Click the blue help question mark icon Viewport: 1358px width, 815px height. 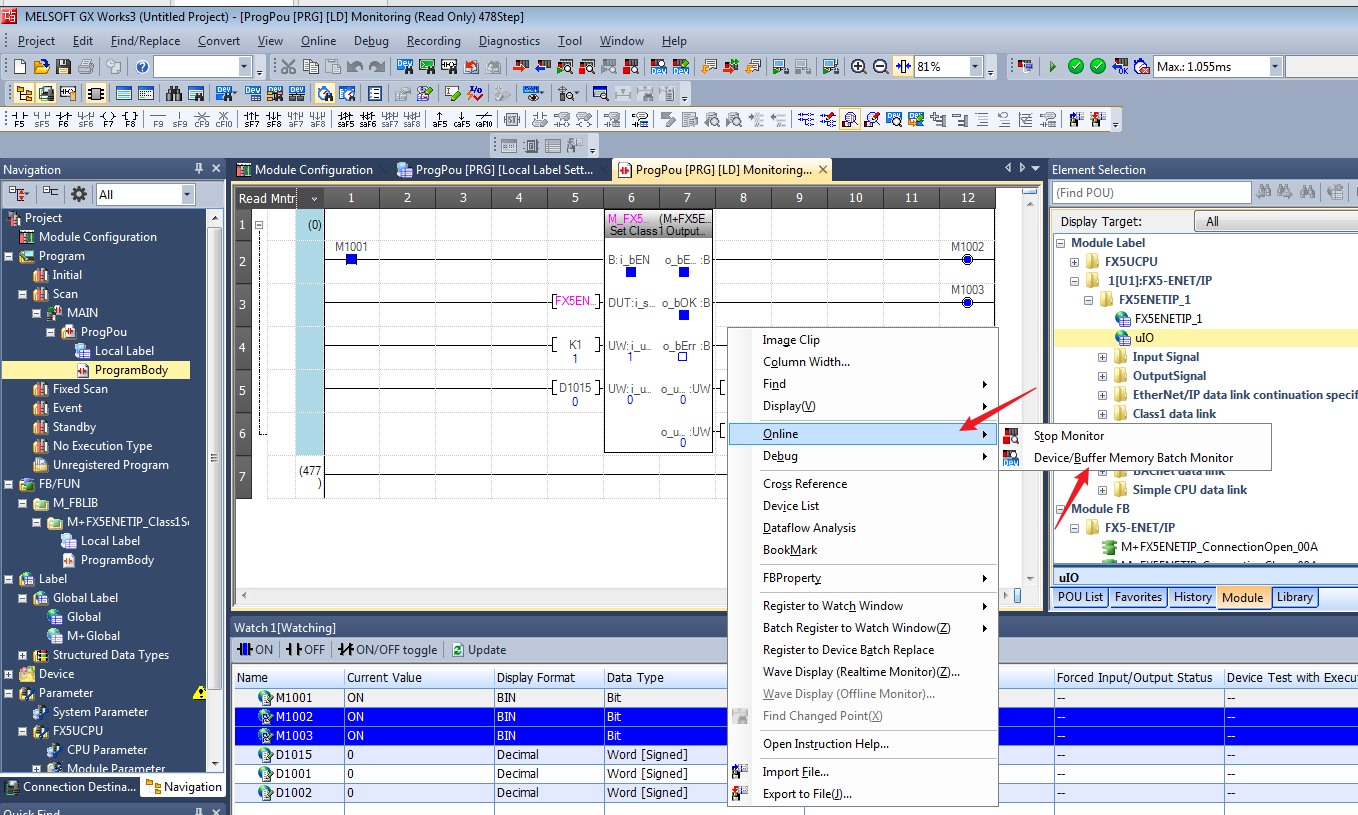click(142, 67)
